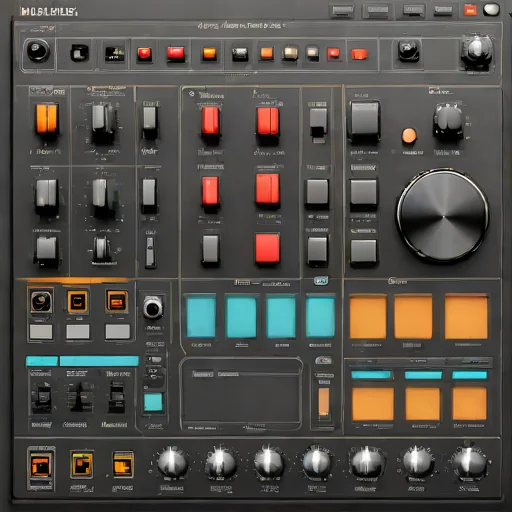Select the small cyan square button

click(153, 402)
